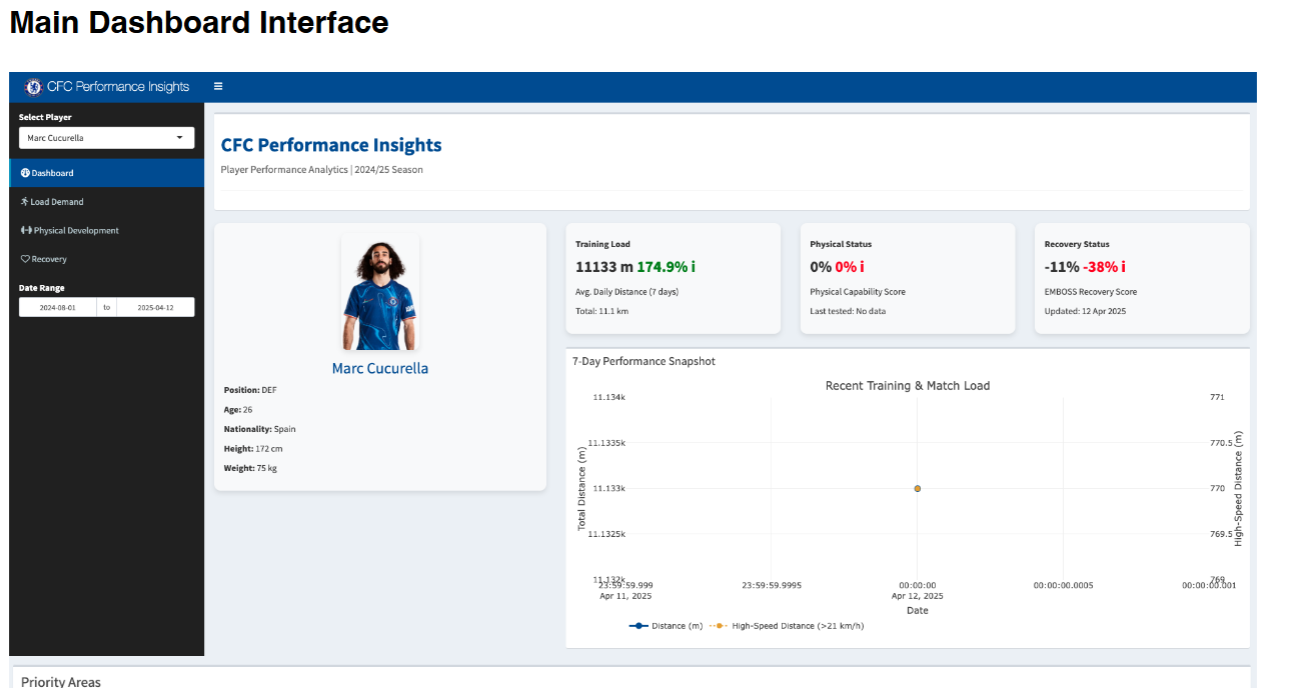This screenshot has height=688, width=1301.
Task: Click the 11133 m training load value
Action: tap(604, 267)
